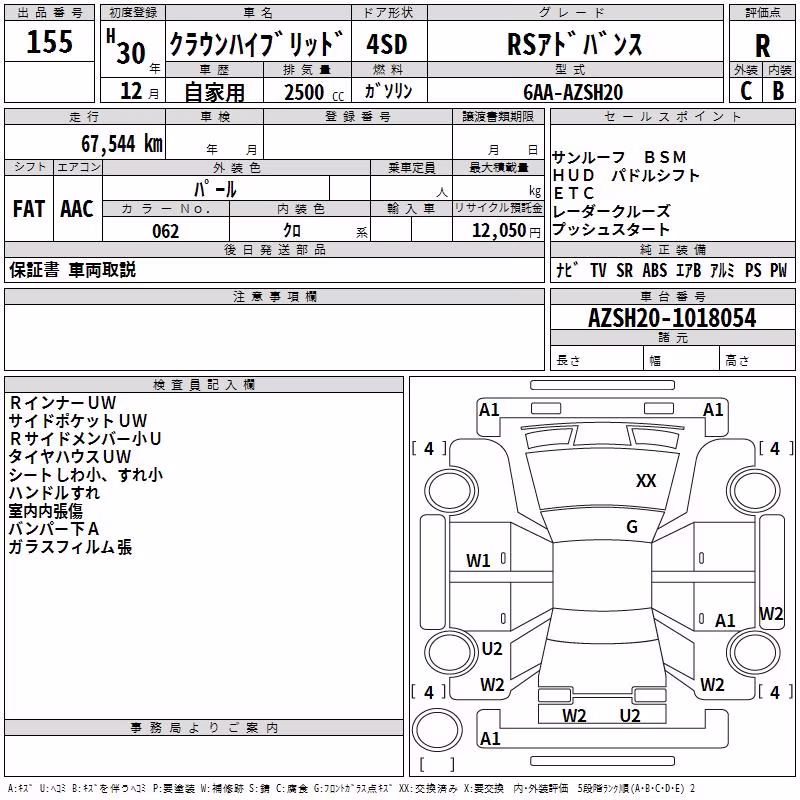Click the rating legend line at bottom
Viewport: 800px width, 800px height.
pyautogui.click(x=352, y=788)
